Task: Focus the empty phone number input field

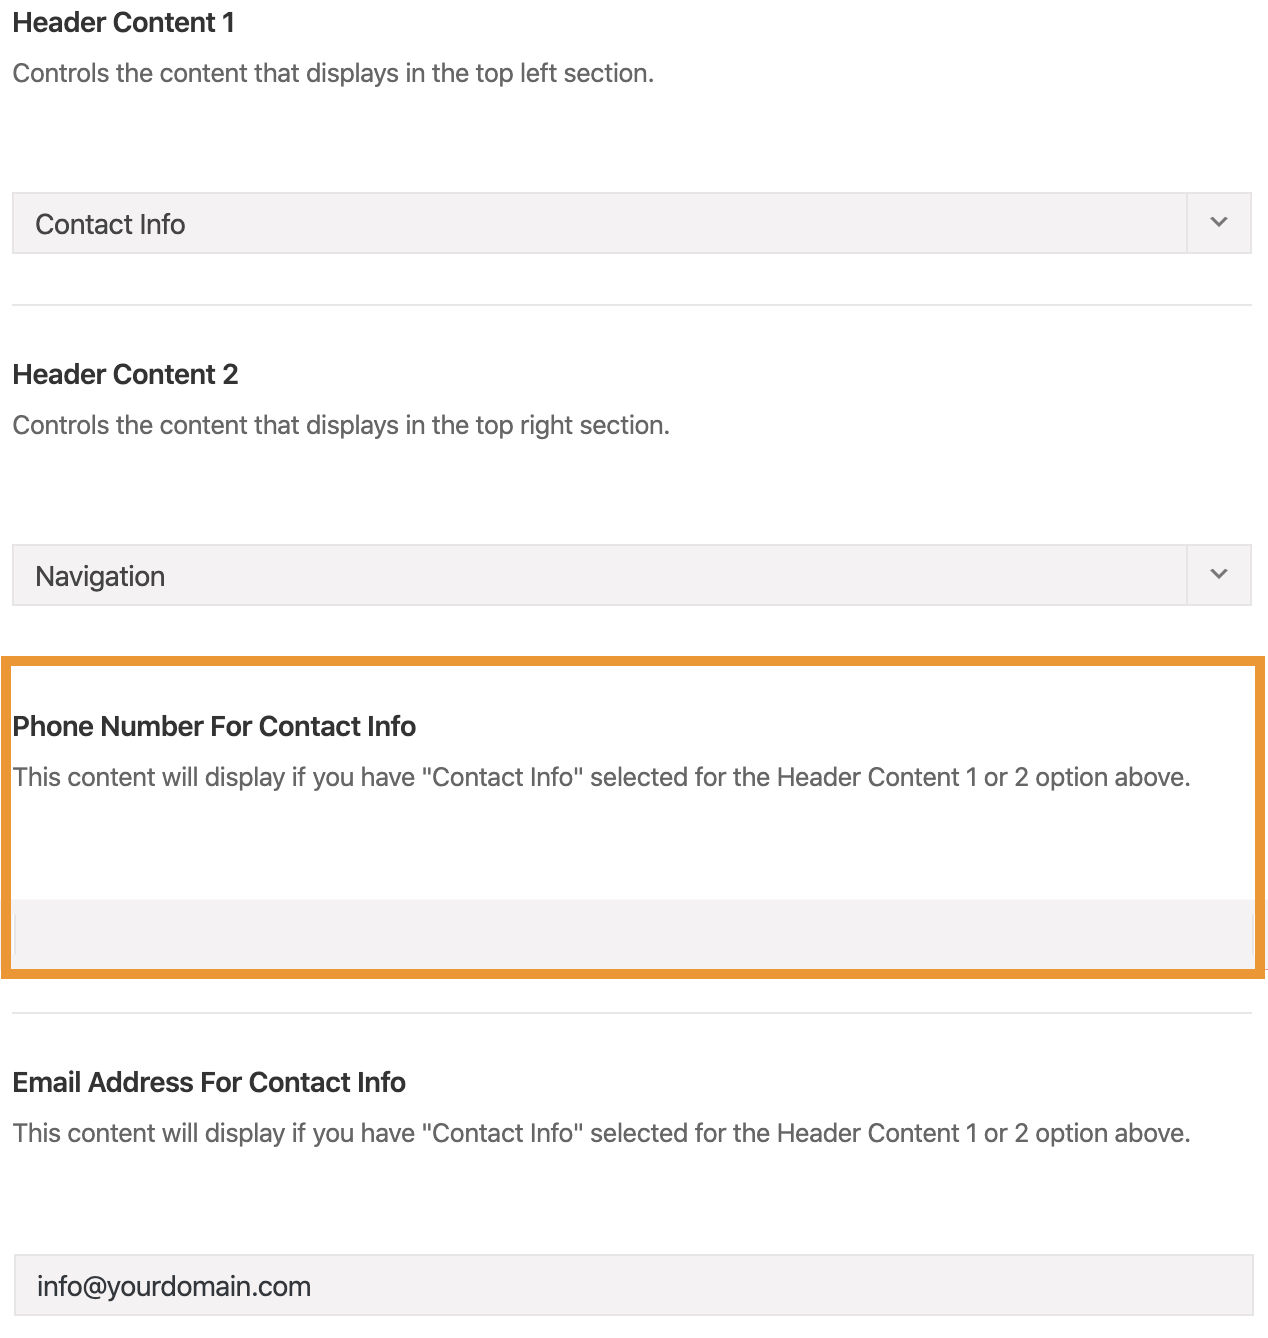Action: [633, 934]
